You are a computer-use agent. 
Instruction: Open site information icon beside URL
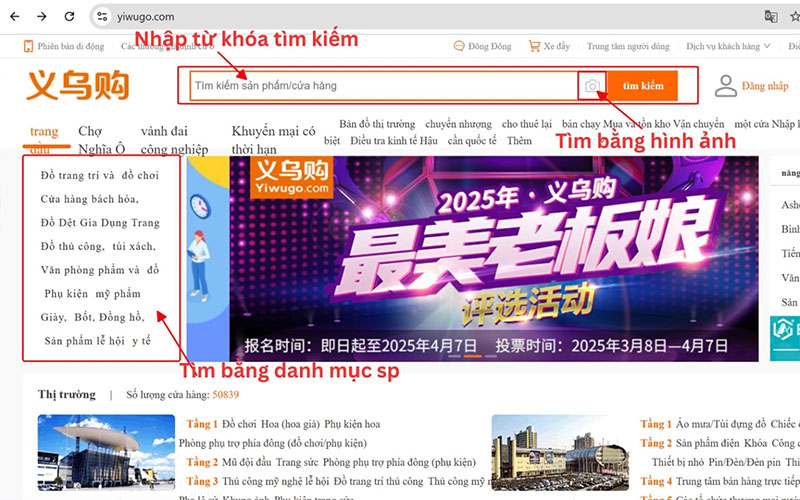[x=102, y=16]
